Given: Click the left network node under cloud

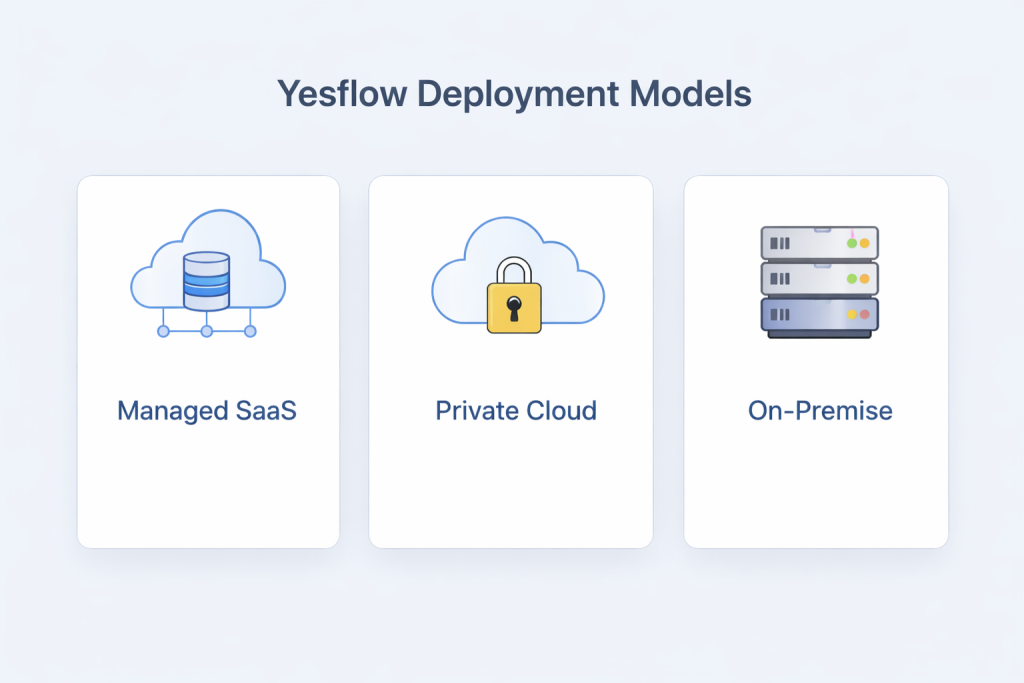Looking at the screenshot, I should click(163, 331).
